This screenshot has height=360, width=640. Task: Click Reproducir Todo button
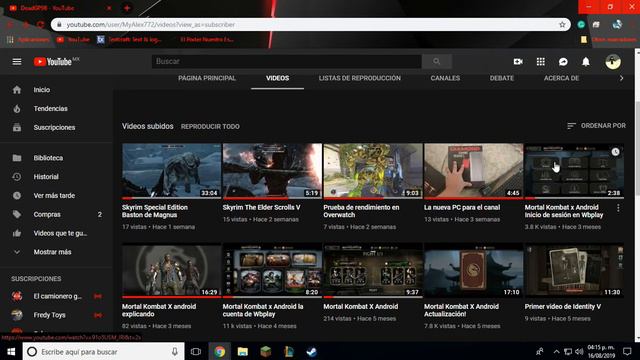tap(210, 127)
